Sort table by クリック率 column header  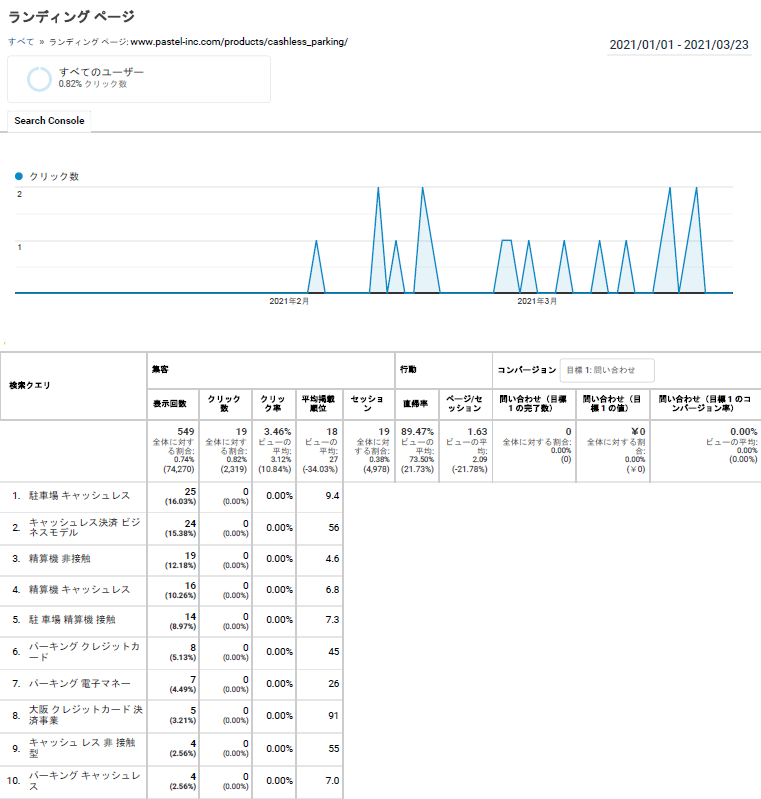[x=272, y=403]
